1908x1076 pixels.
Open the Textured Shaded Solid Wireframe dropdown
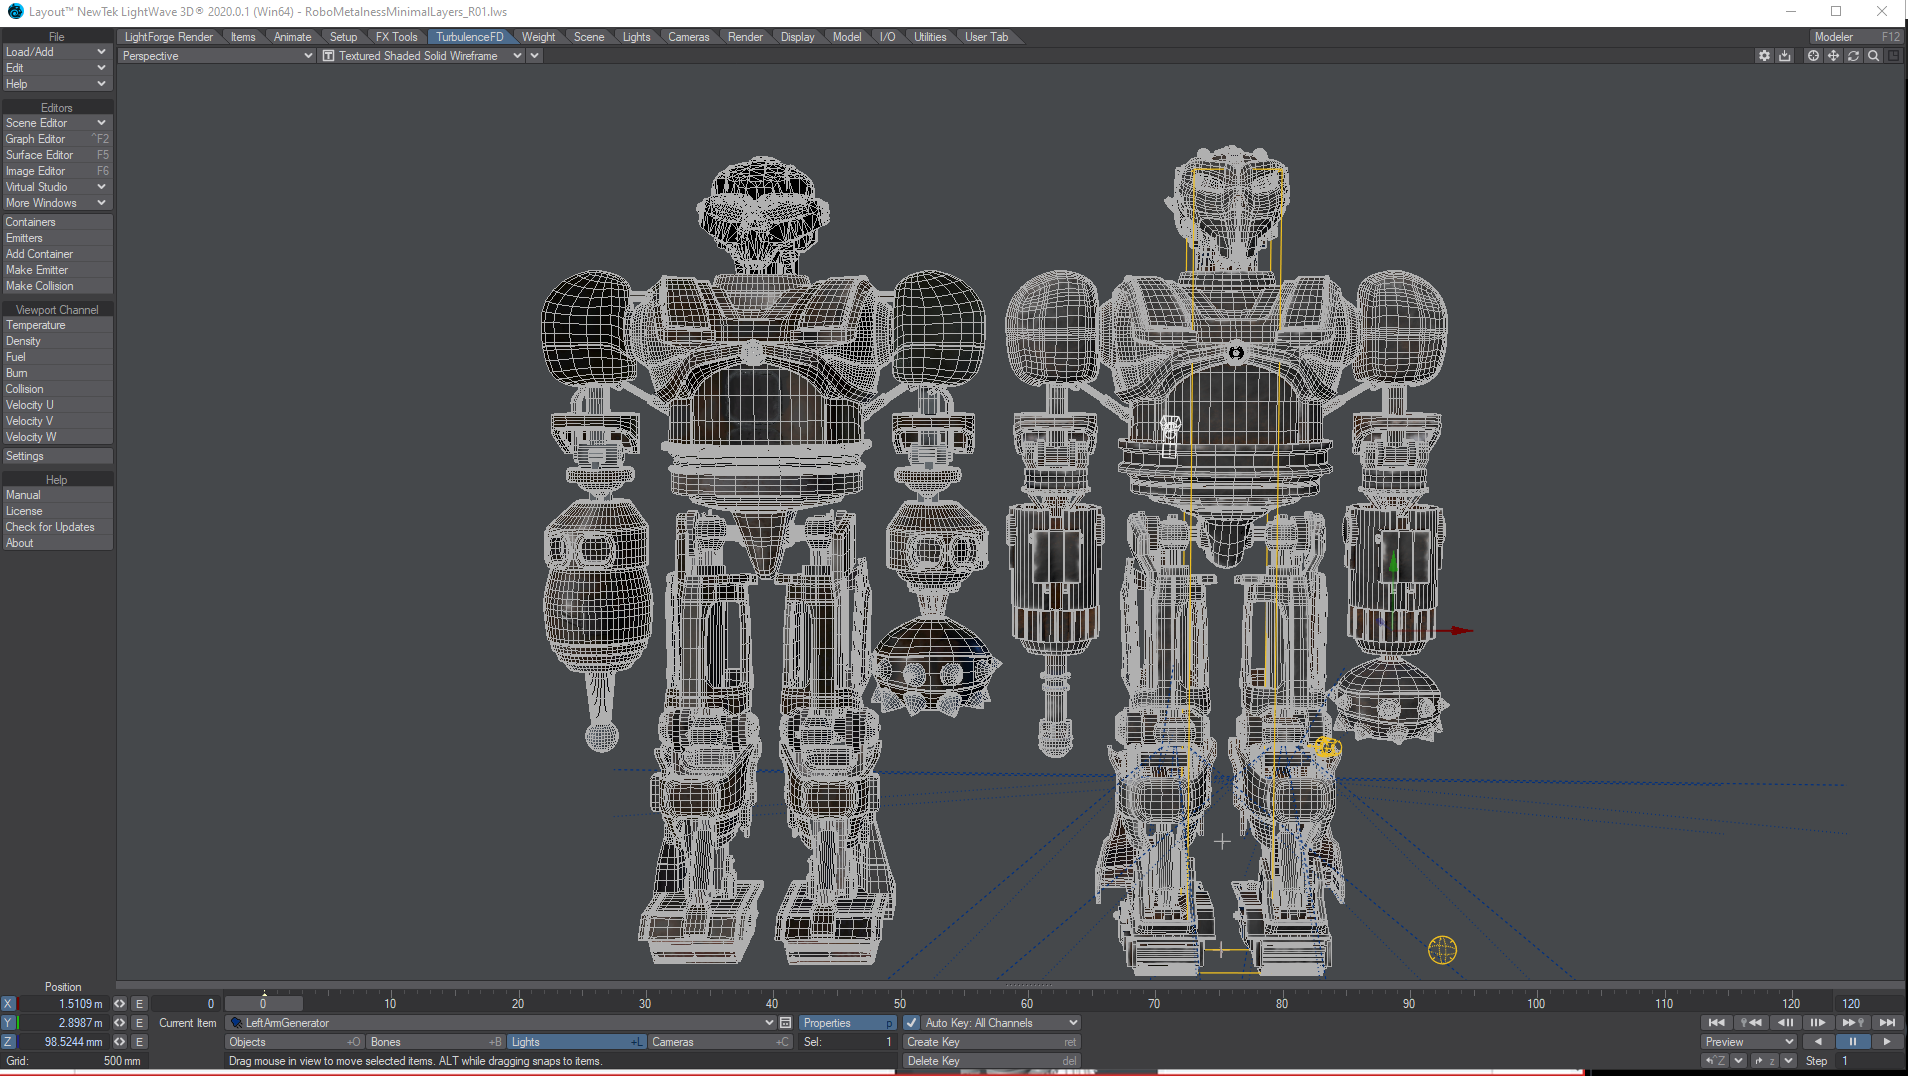pos(420,56)
